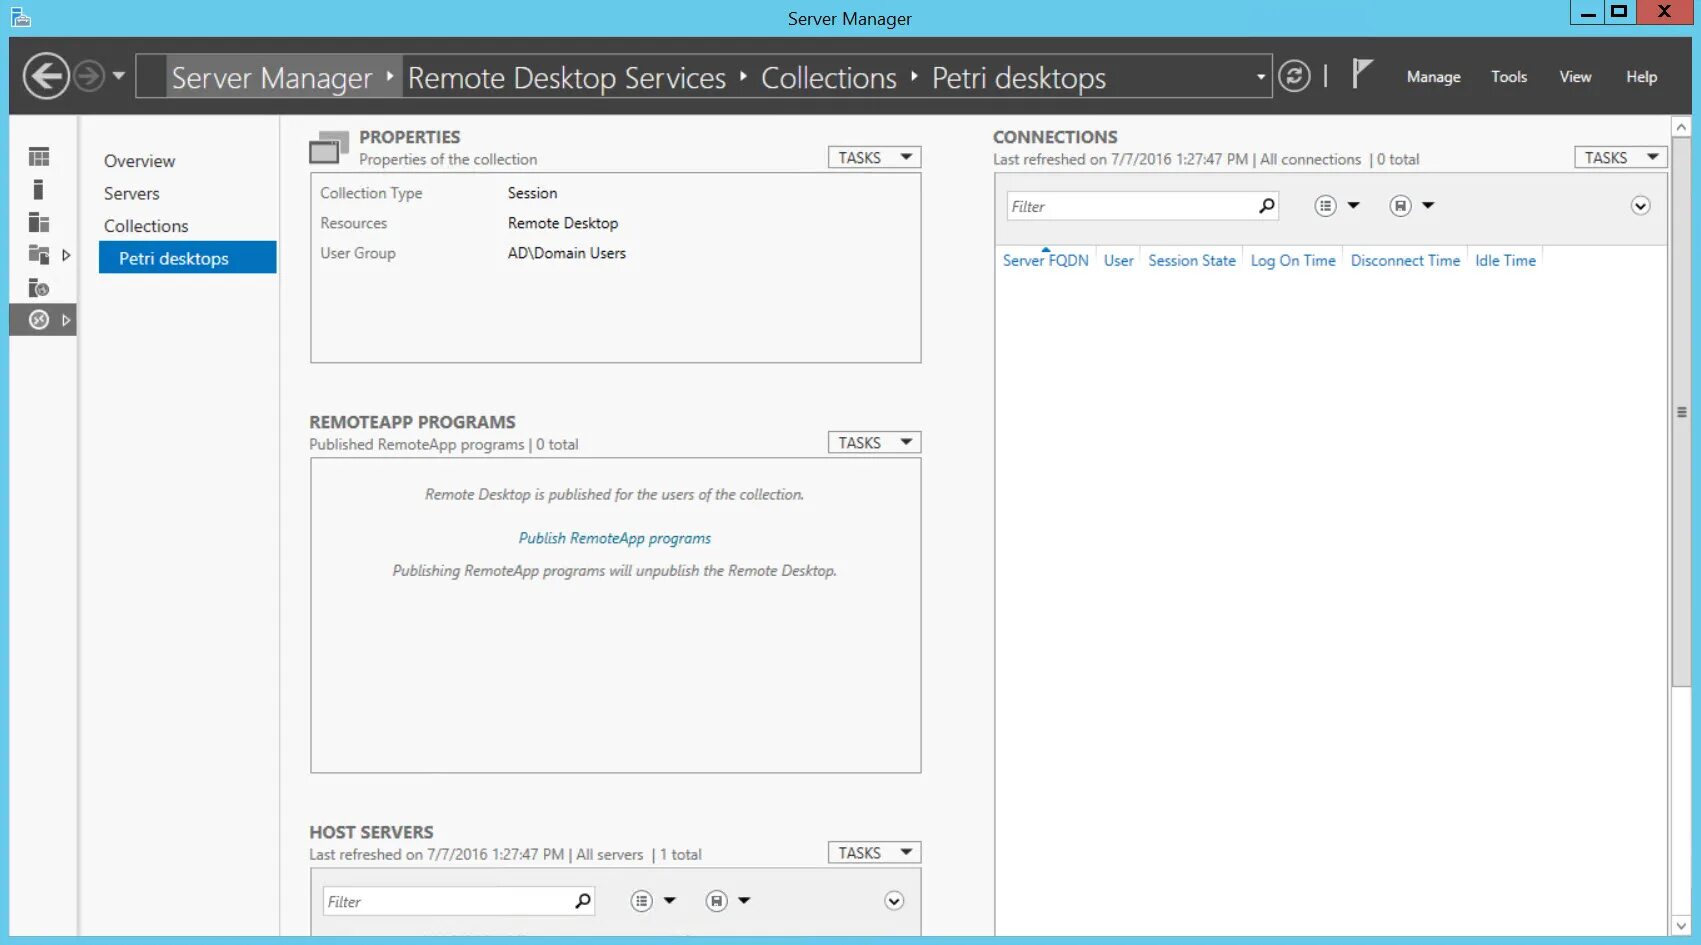Open TASKS dropdown in Host Servers section
1701x945 pixels.
(x=874, y=852)
